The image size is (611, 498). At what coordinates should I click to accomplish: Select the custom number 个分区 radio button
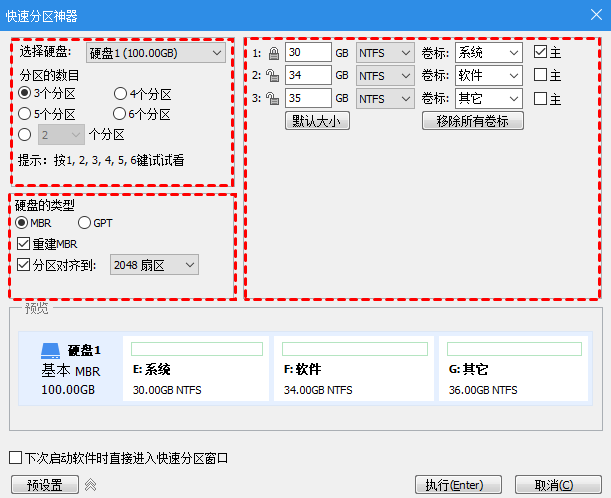[25, 135]
